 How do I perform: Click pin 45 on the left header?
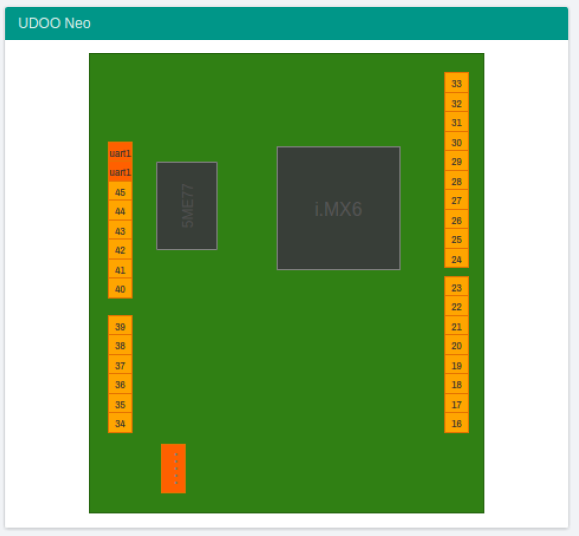coord(120,191)
